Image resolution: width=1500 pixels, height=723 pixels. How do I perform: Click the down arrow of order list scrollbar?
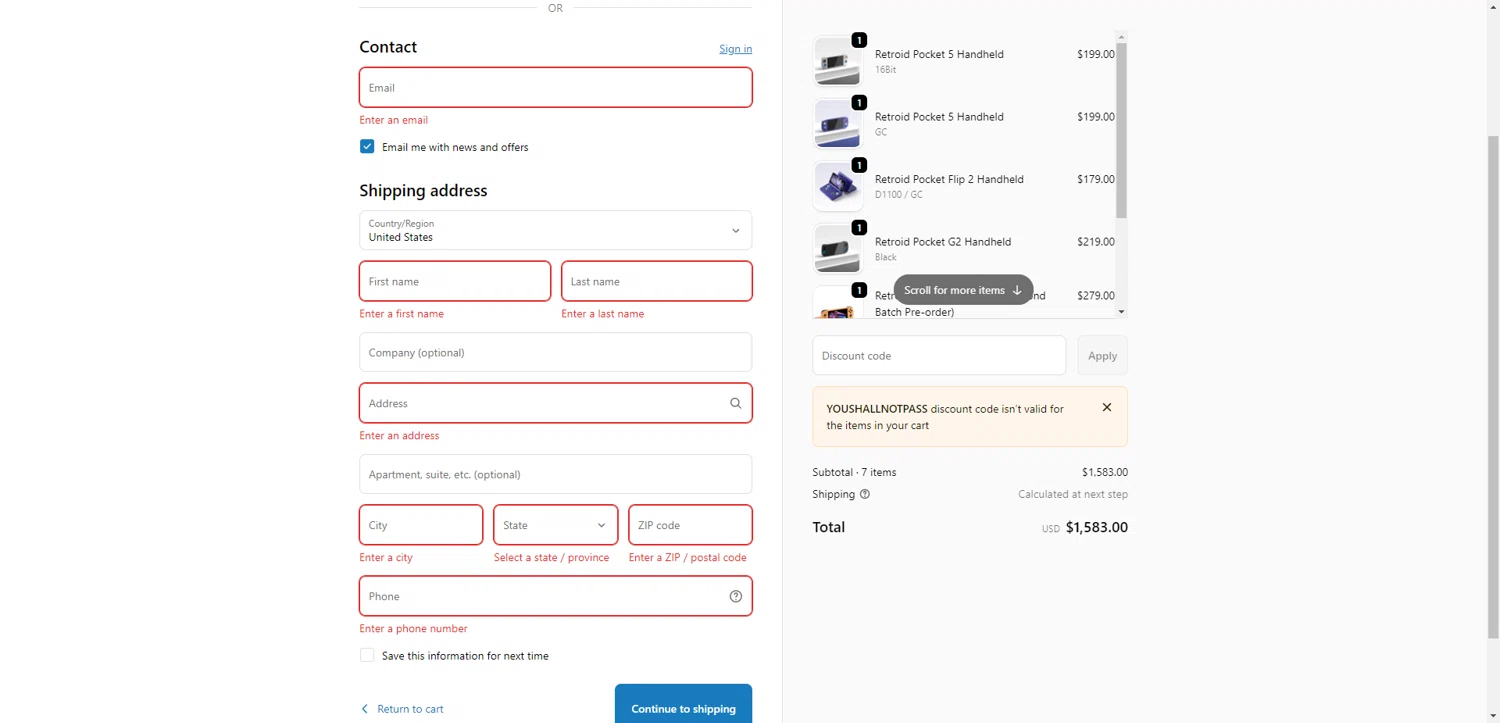coord(1121,312)
